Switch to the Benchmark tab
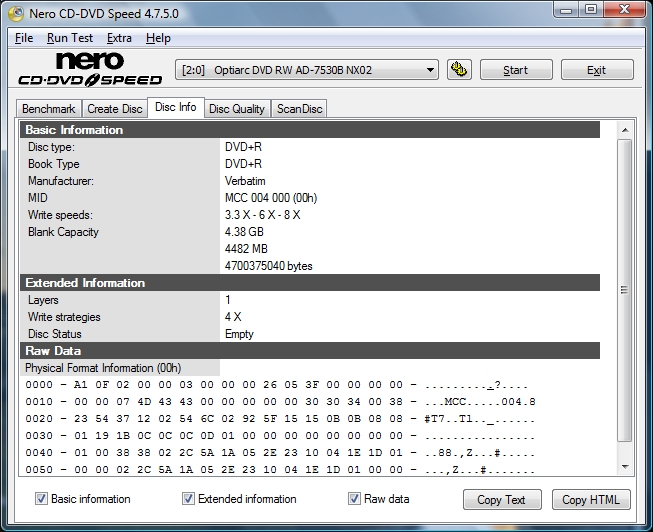Viewport: 653px width, 532px height. 49,109
